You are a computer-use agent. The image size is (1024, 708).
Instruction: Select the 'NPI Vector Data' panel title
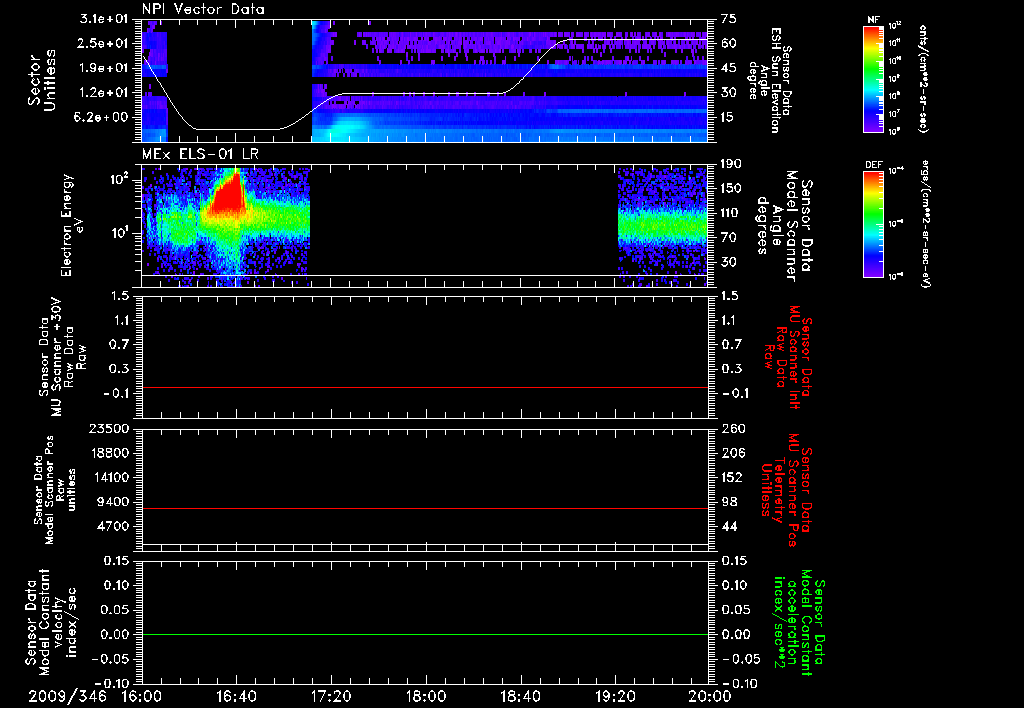(204, 9)
